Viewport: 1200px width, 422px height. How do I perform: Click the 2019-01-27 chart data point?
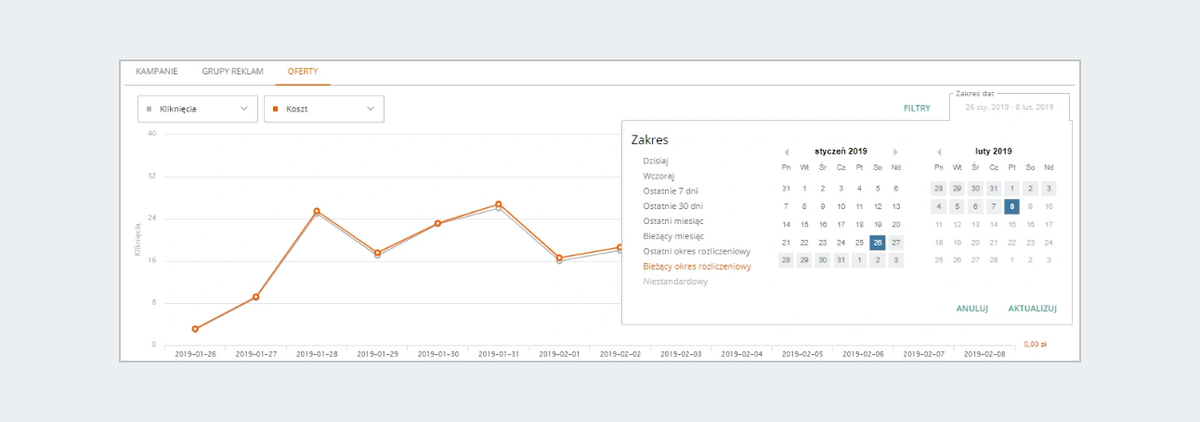click(x=256, y=297)
